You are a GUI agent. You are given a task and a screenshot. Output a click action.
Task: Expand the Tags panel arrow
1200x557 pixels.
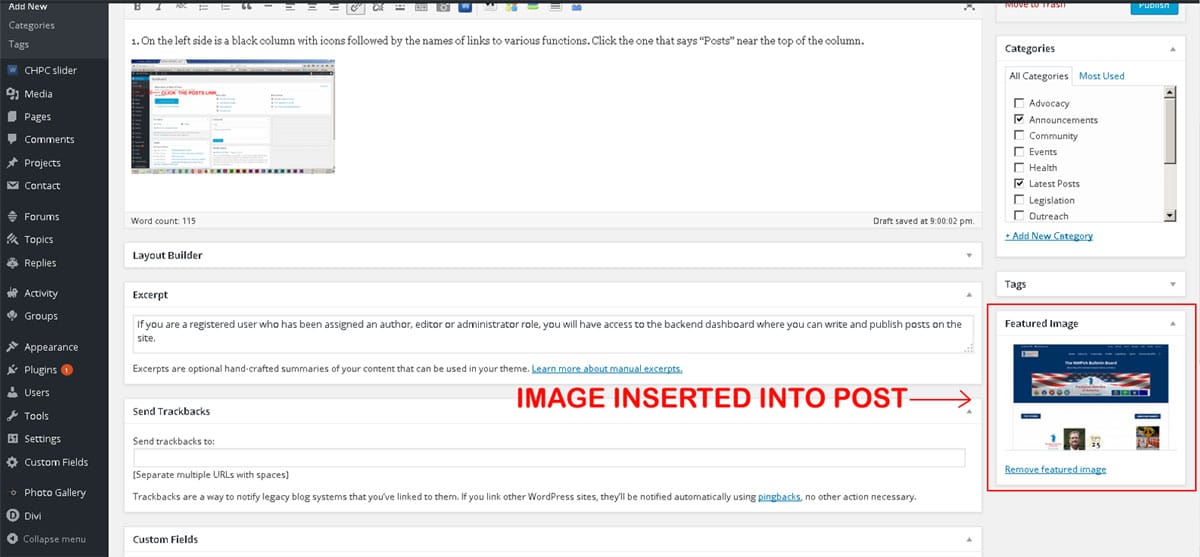(x=1172, y=285)
